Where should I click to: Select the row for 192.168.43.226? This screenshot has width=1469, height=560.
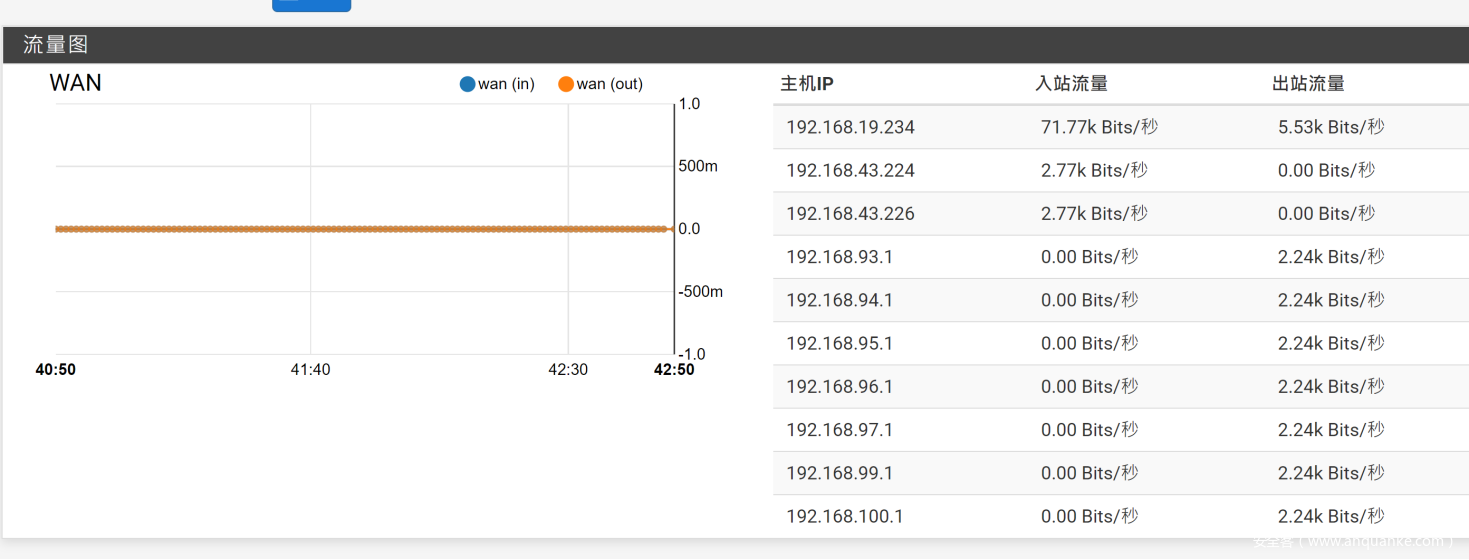(850, 213)
